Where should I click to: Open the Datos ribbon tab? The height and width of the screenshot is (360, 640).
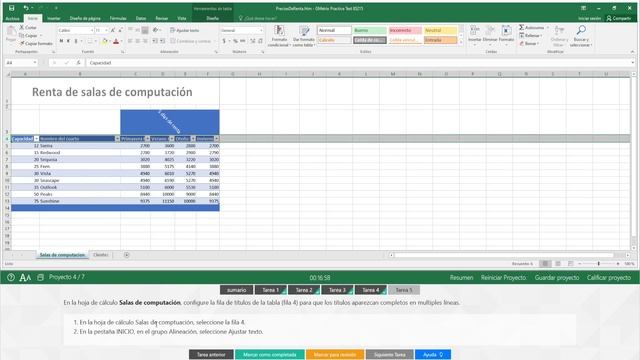click(141, 18)
